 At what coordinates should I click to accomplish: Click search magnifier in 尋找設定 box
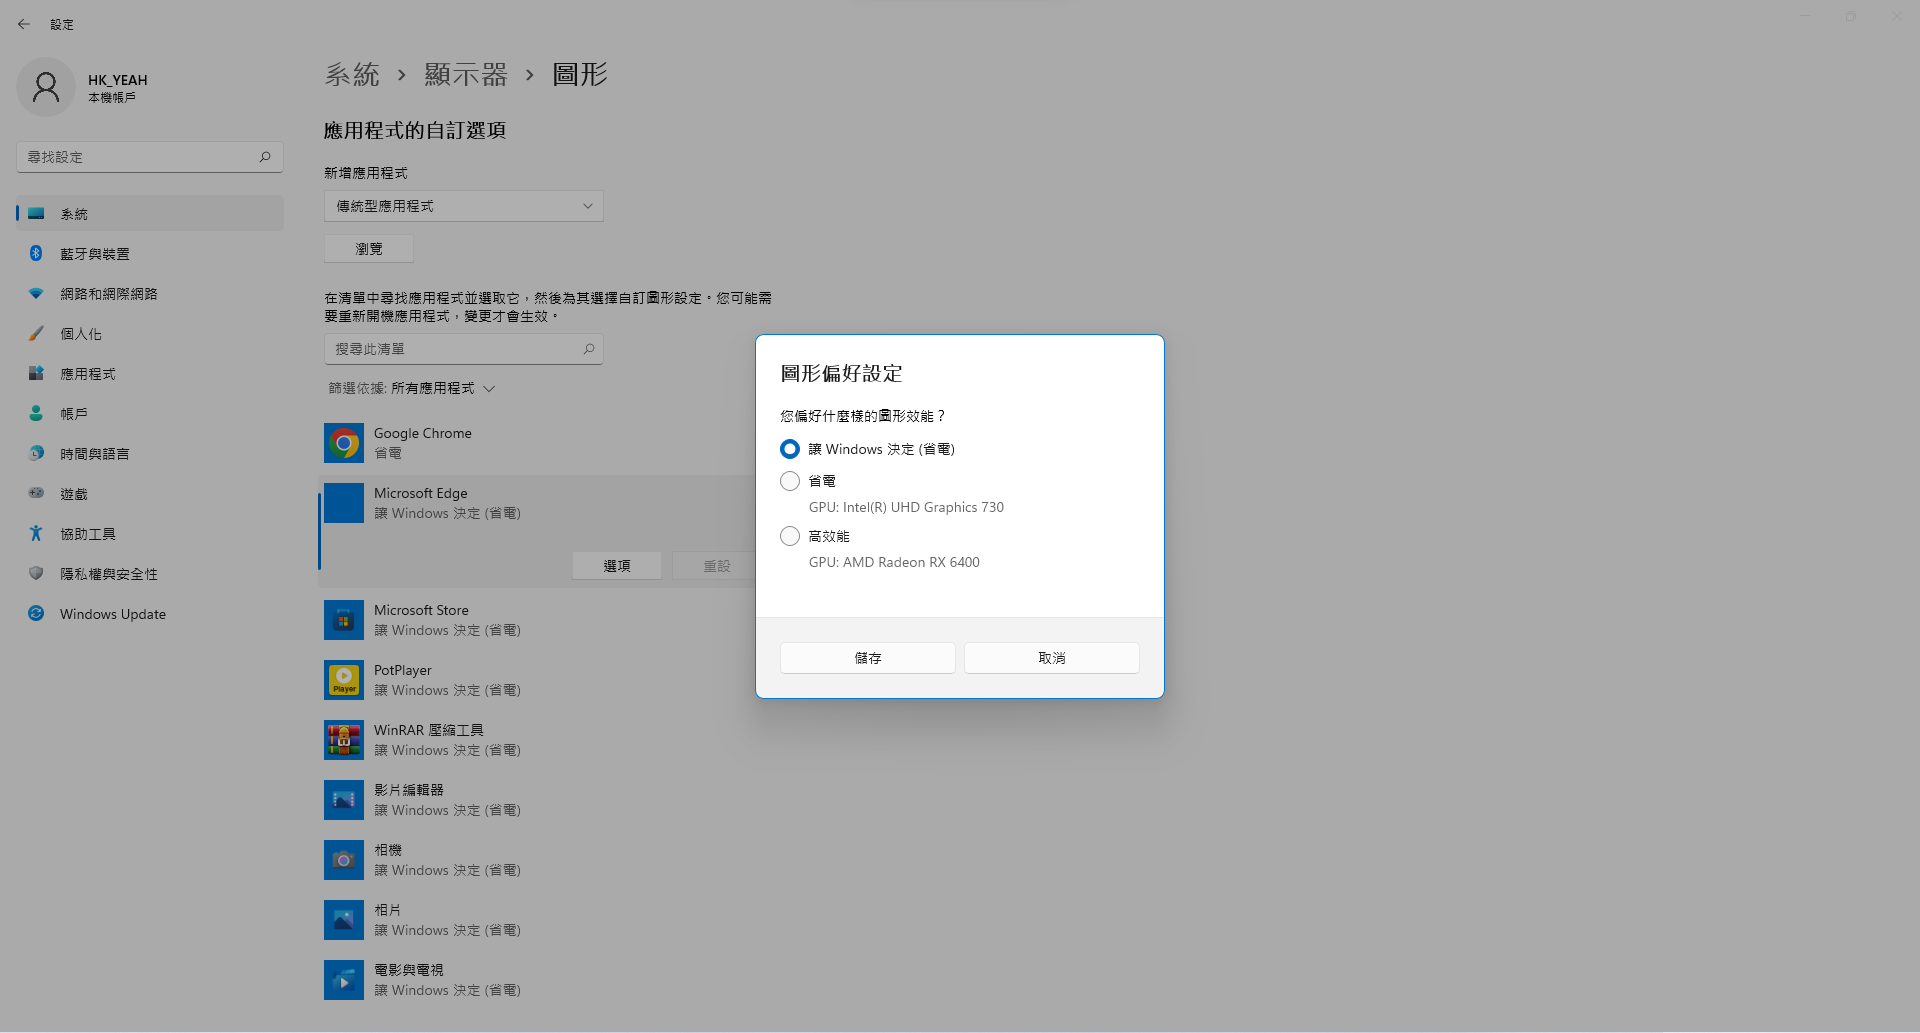265,157
